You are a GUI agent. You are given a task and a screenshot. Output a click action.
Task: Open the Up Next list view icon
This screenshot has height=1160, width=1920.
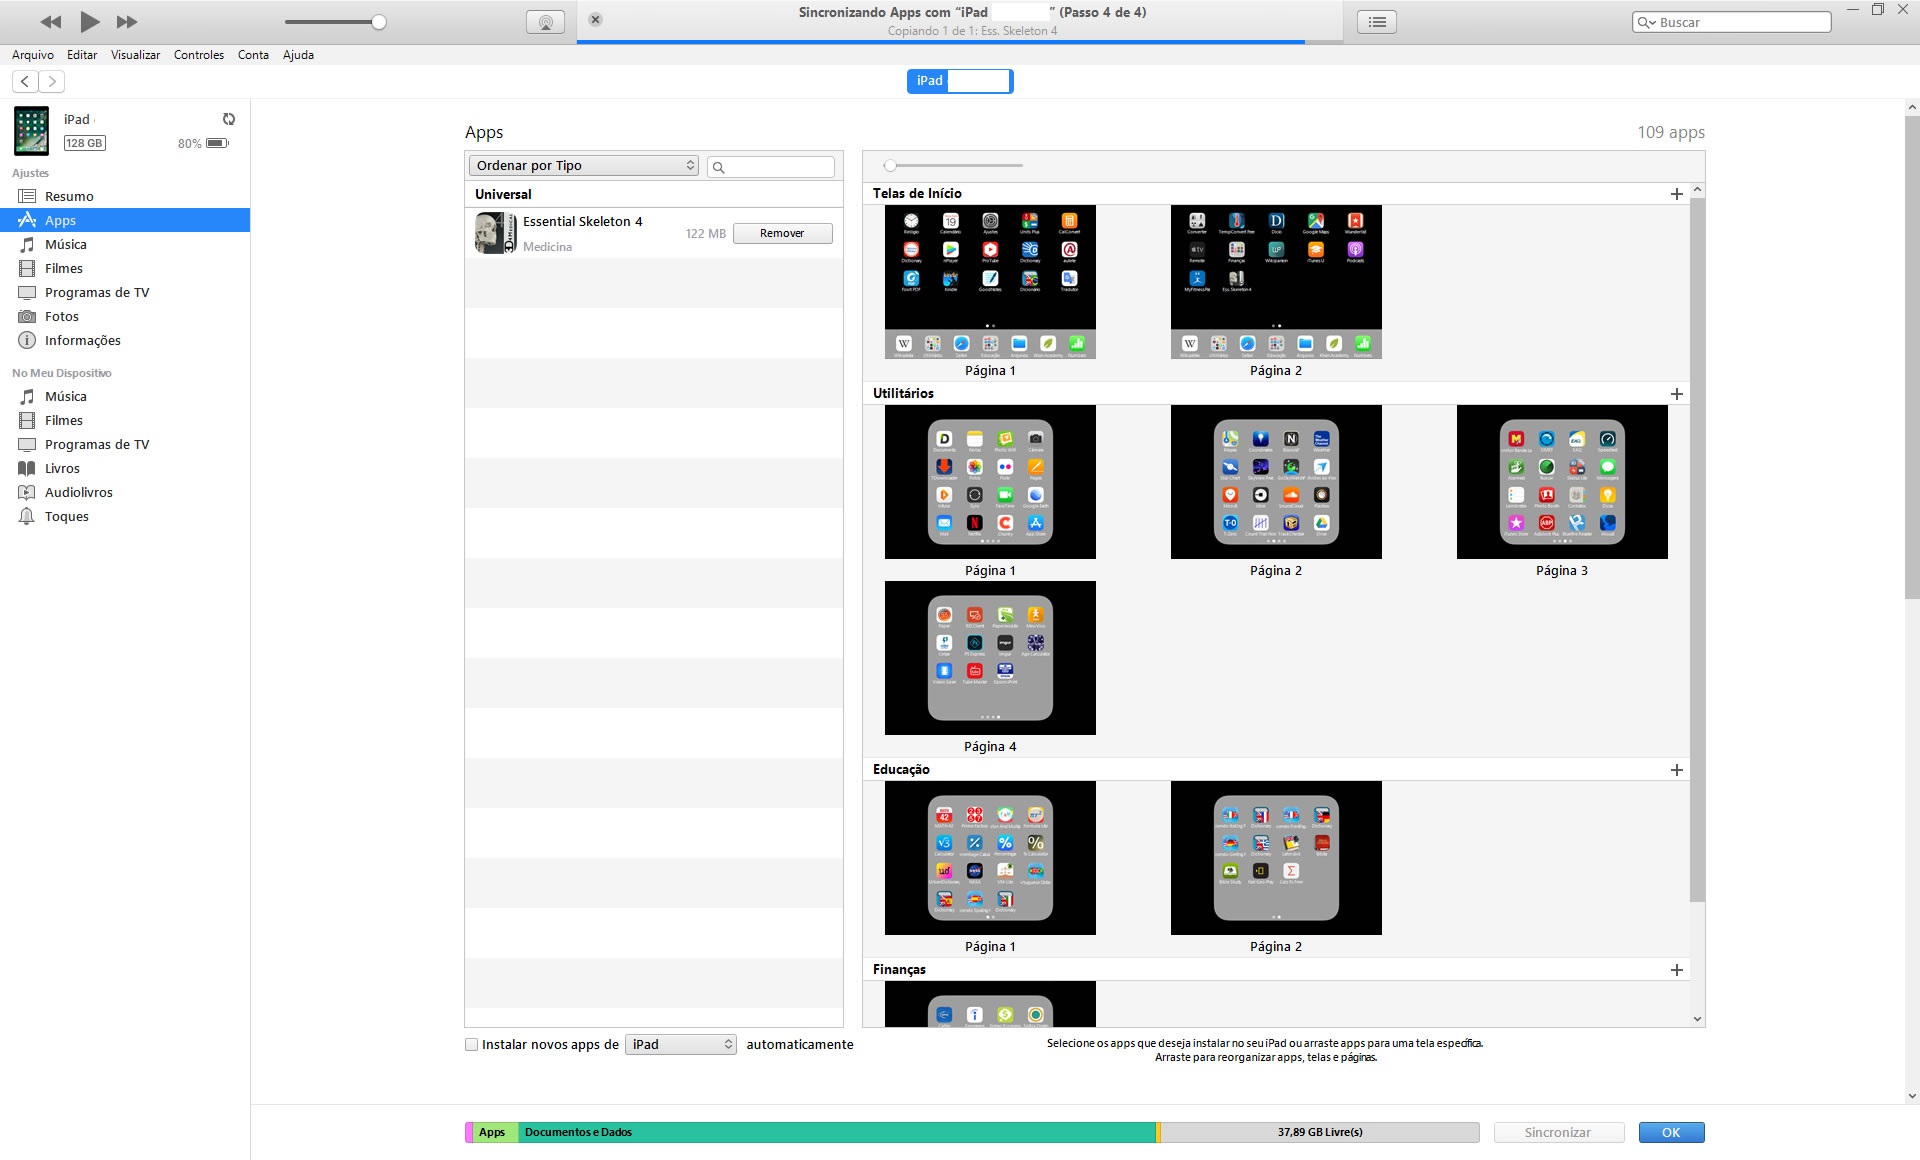point(1377,22)
